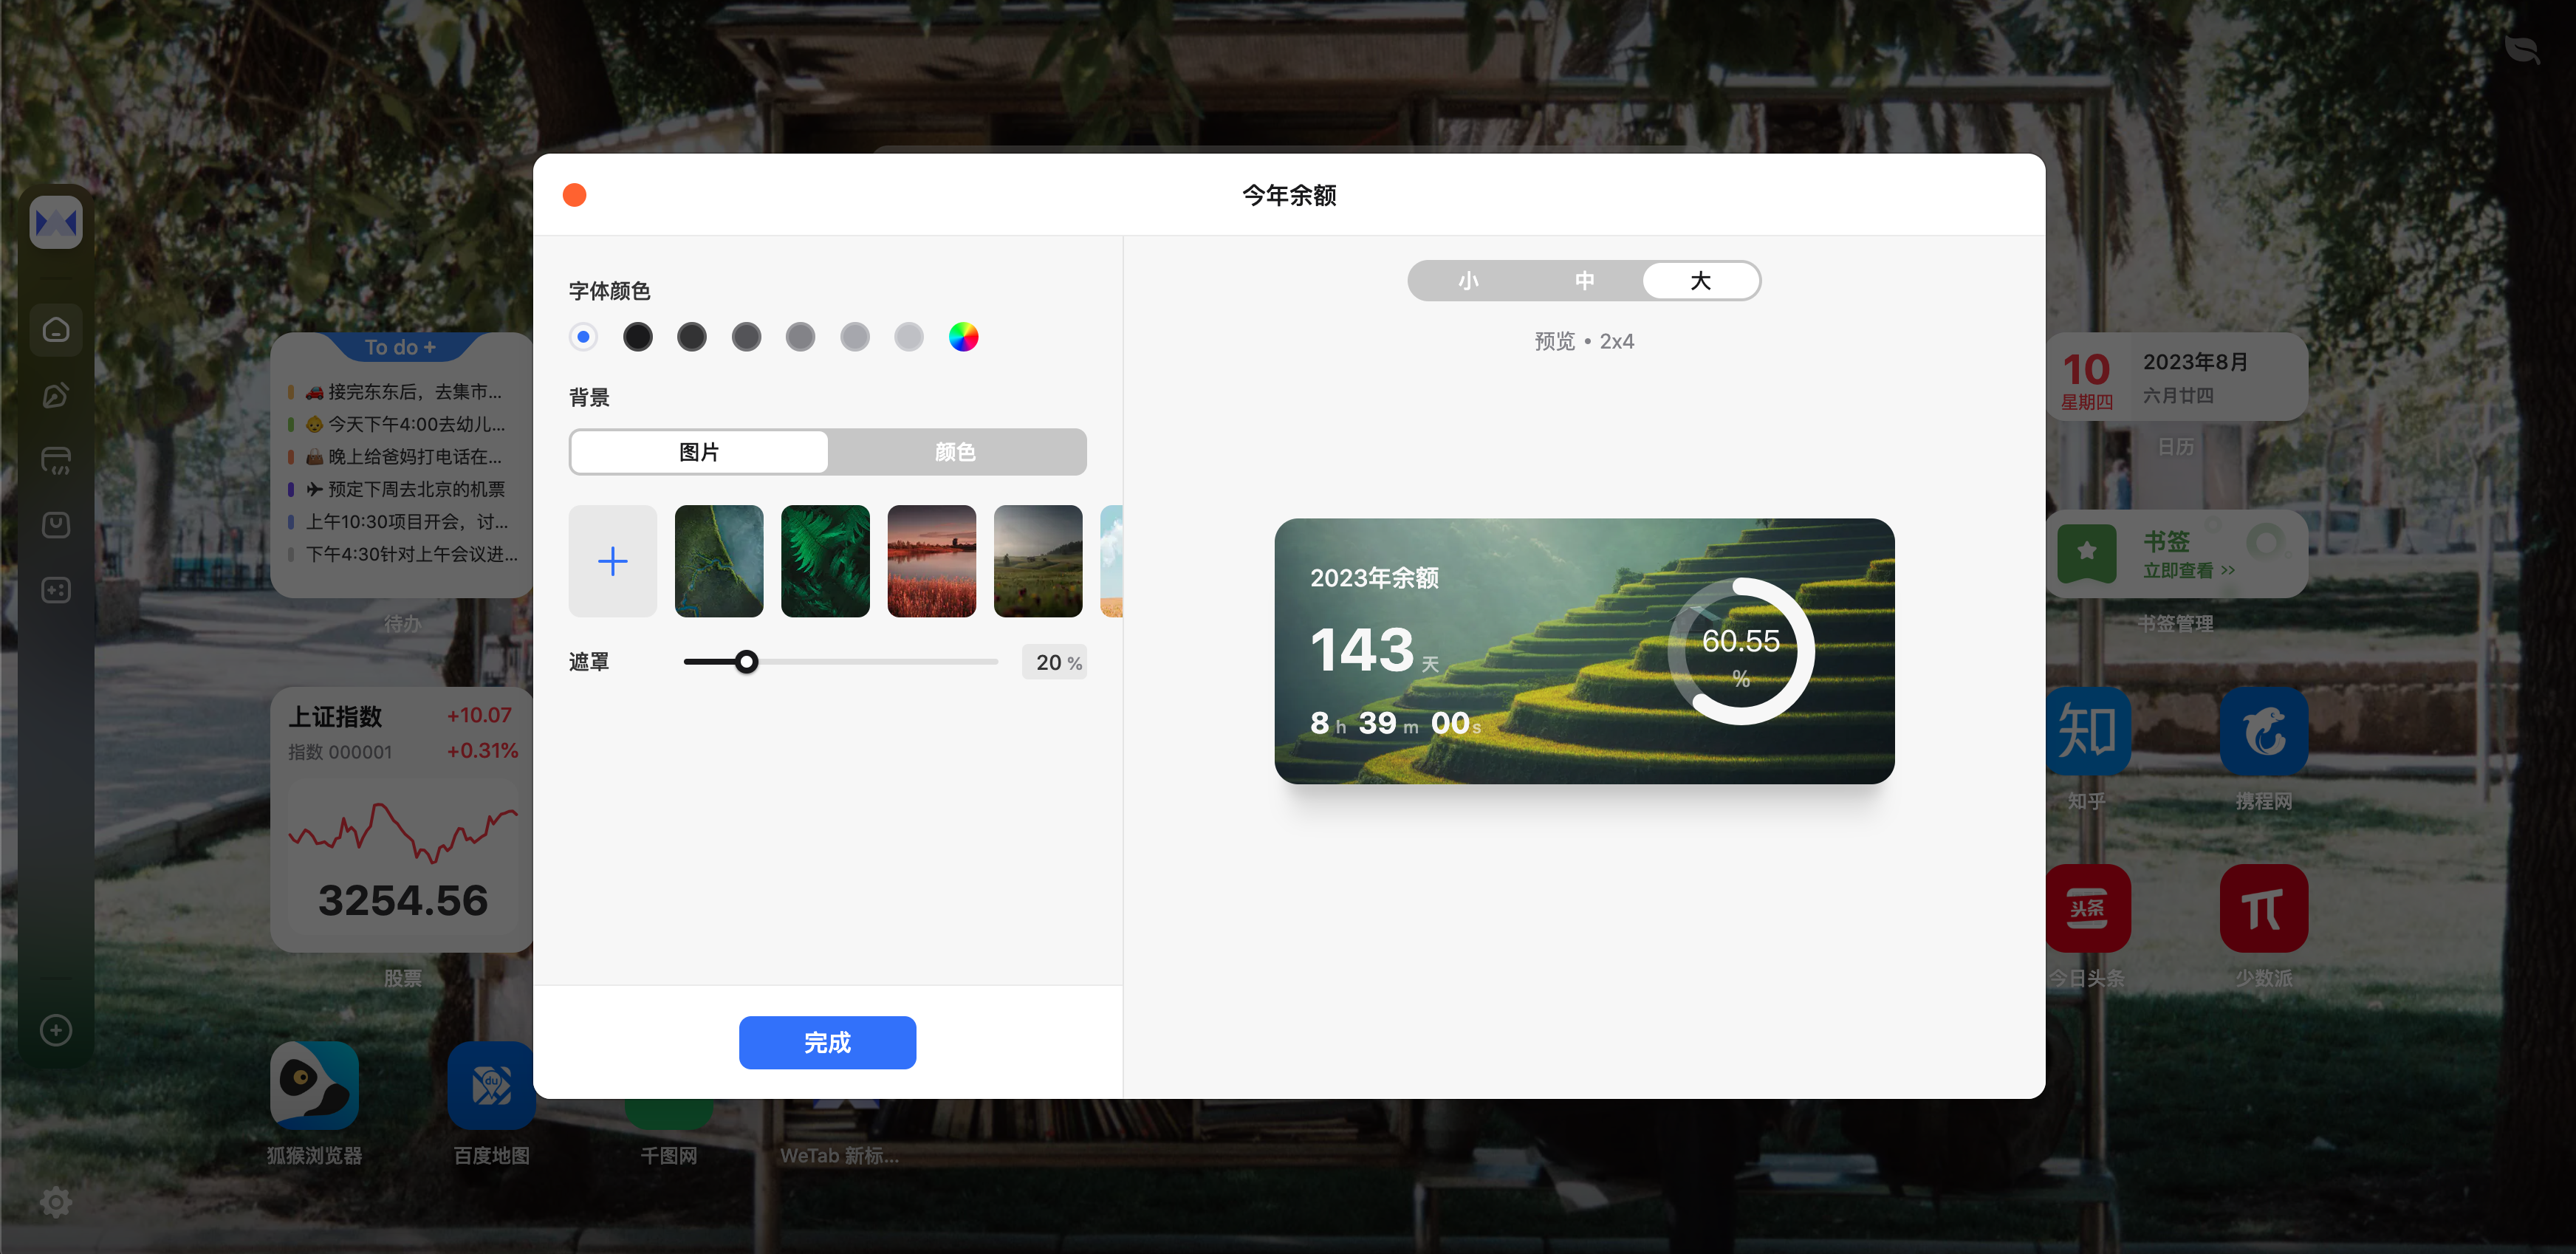This screenshot has height=1254, width=2576.
Task: Click the 完成 button
Action: click(x=827, y=1043)
